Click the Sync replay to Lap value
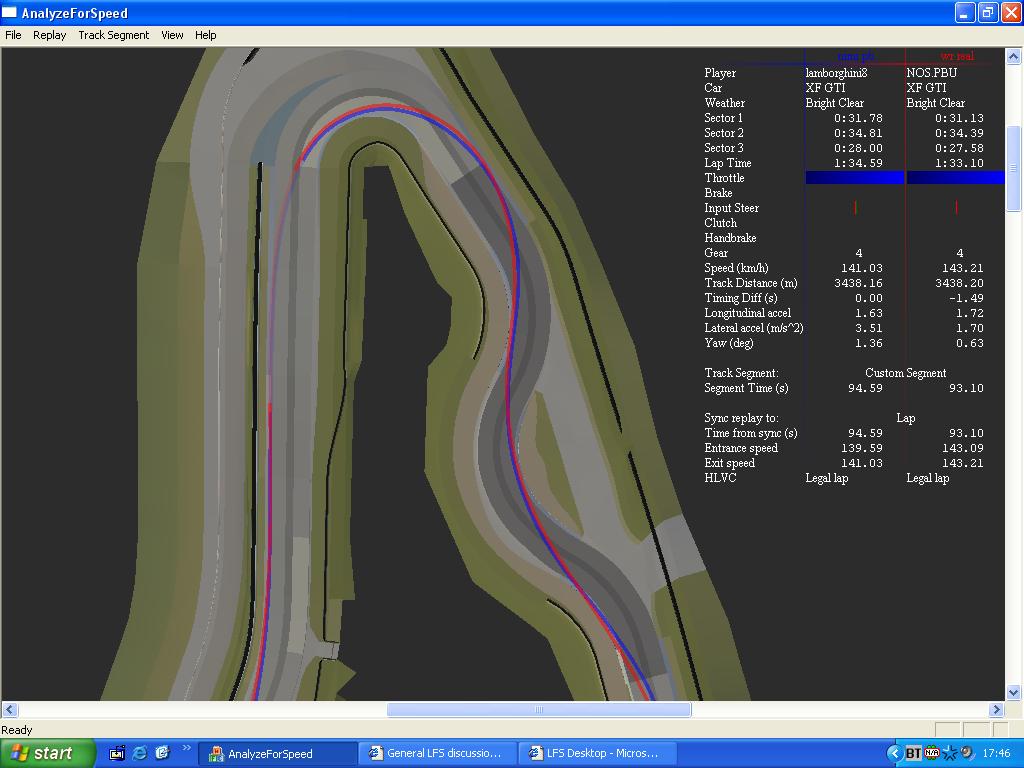1024x768 pixels. [x=905, y=418]
